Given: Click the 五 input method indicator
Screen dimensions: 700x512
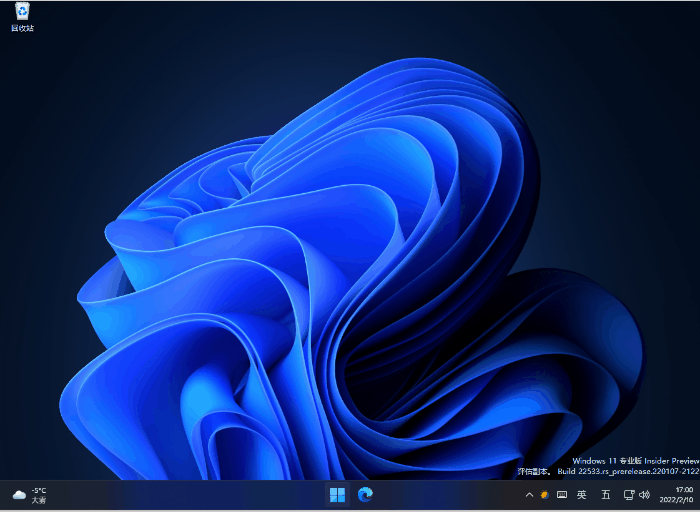Looking at the screenshot, I should point(606,495).
